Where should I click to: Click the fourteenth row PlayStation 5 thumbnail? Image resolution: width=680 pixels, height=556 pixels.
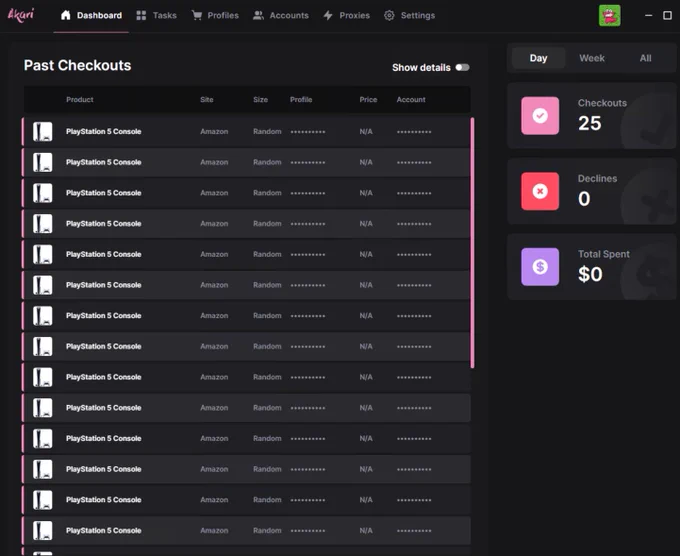pos(43,531)
